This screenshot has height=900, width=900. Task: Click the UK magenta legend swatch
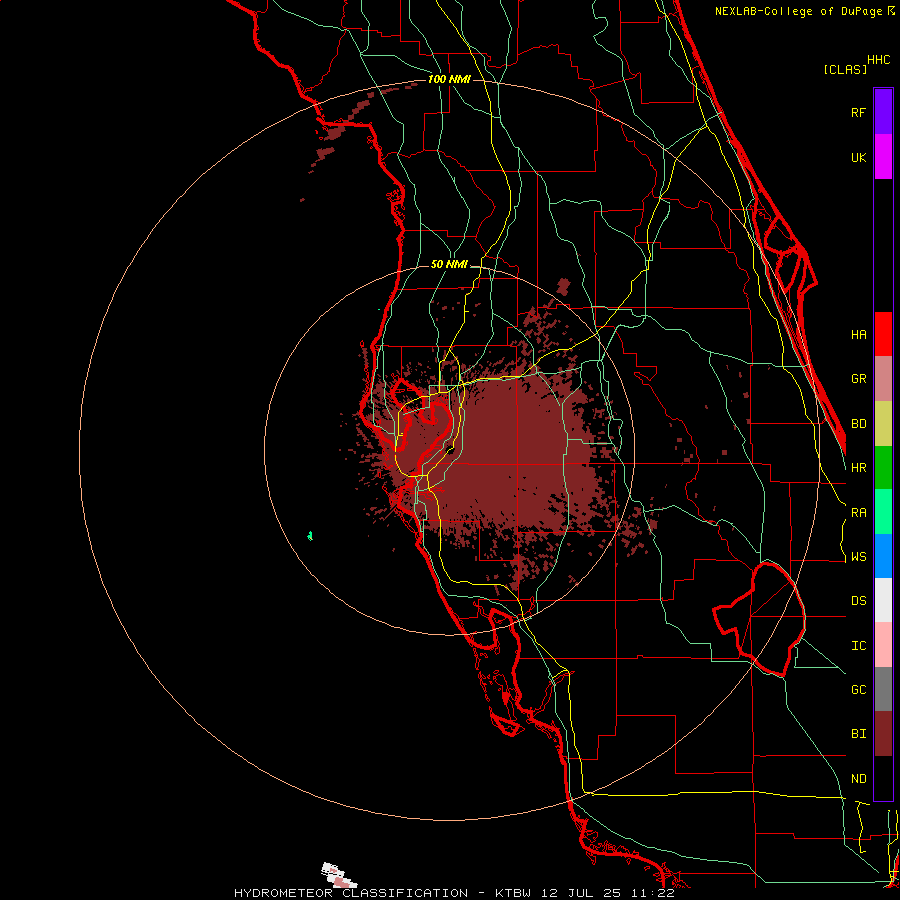(883, 157)
